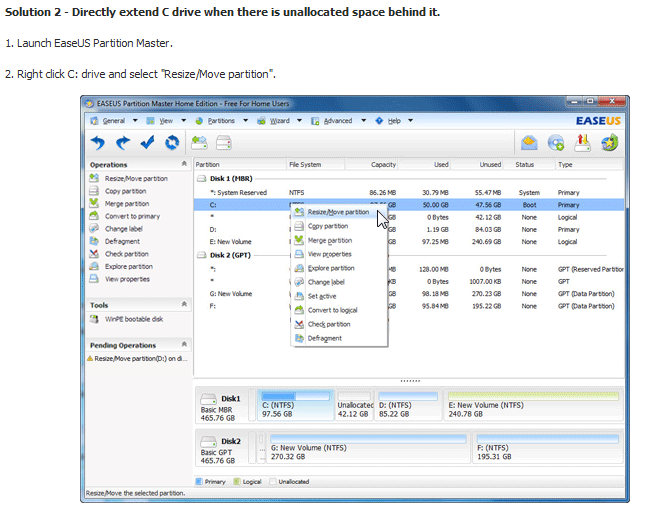
Task: Select the System Reserved partition row
Action: tap(409, 193)
